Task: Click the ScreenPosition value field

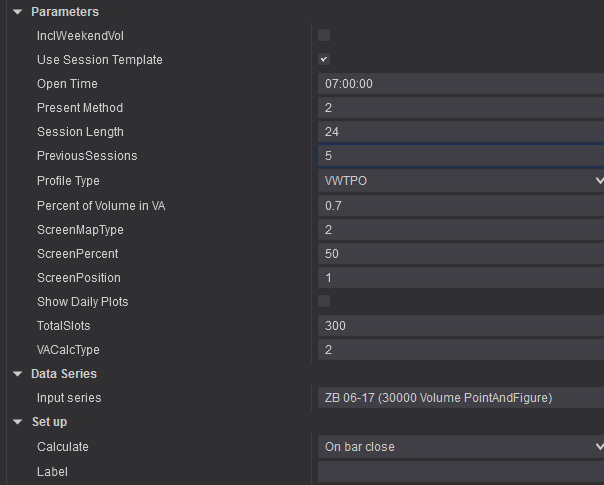Action: point(461,277)
